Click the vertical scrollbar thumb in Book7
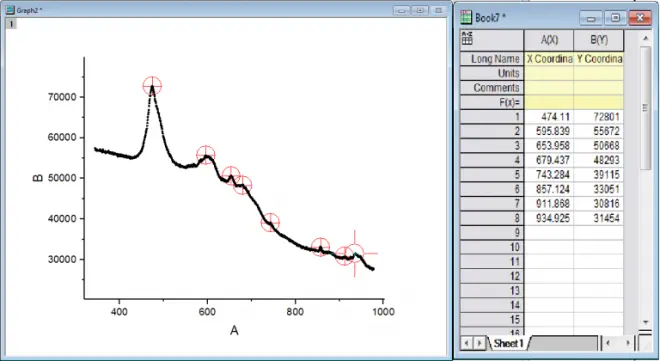This screenshot has height=361, width=660. point(646,108)
